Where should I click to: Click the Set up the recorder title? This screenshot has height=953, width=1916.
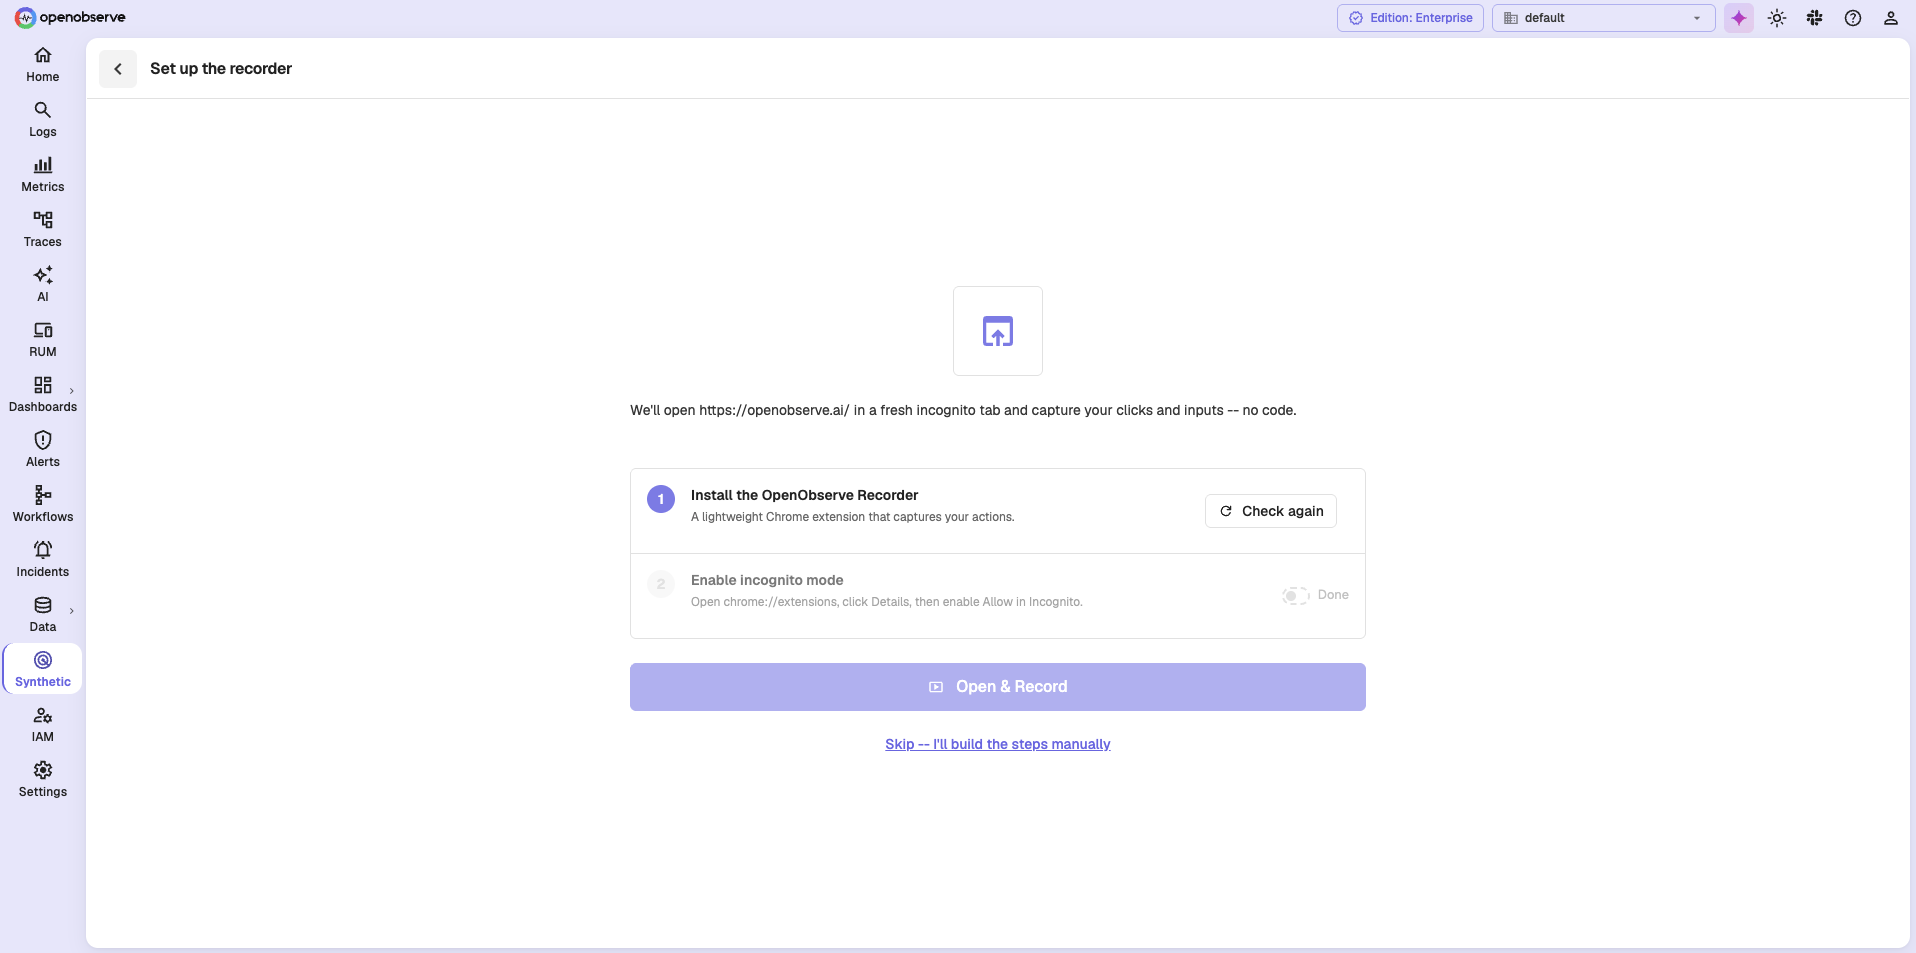221,69
